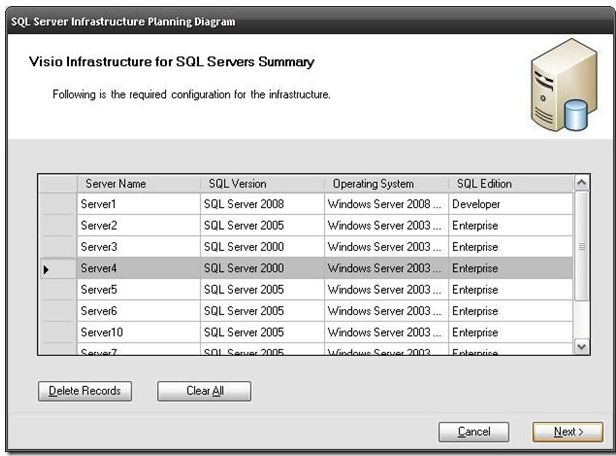Image resolution: width=616 pixels, height=456 pixels.
Task: Click the Cancel button
Action: (x=474, y=431)
